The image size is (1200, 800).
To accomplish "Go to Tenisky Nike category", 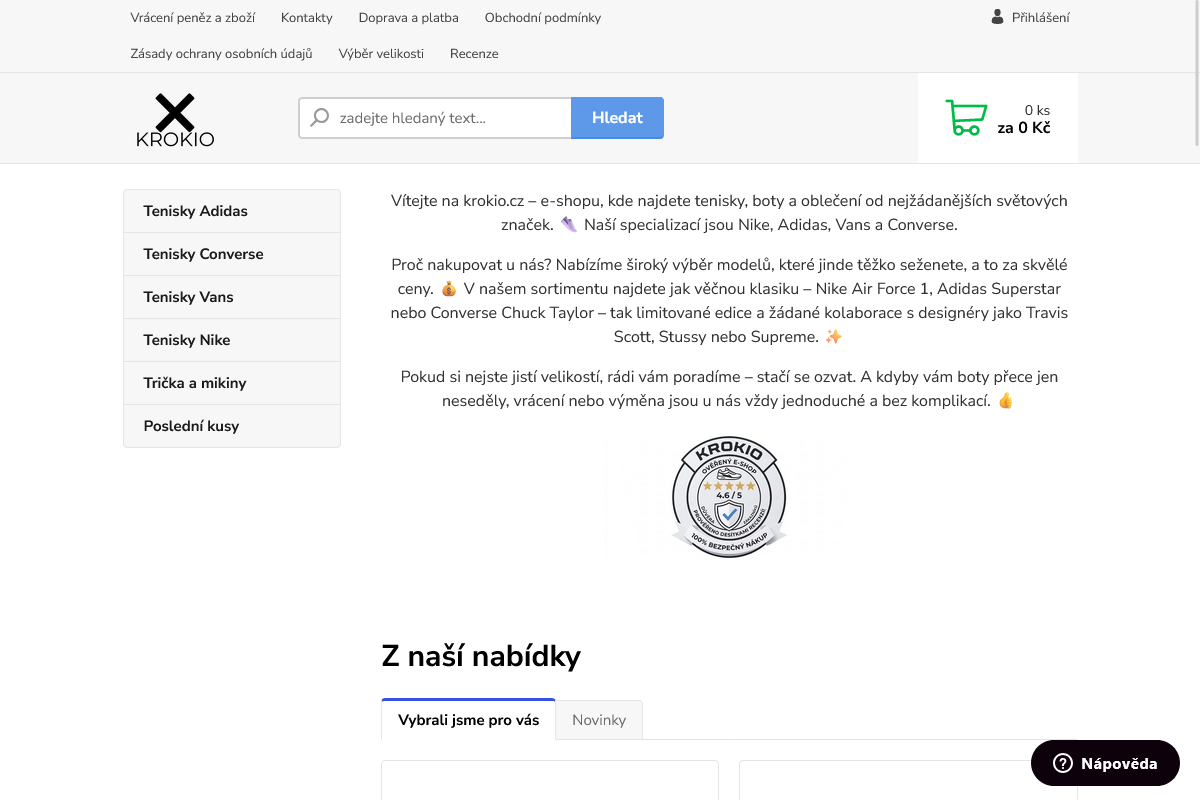I will 187,340.
